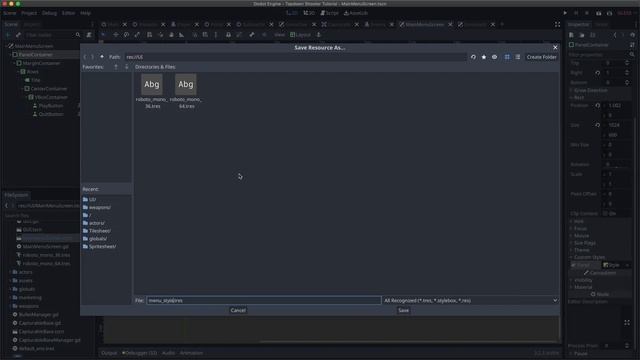Select the Rotate tool in viewport toolbar

pos(126,35)
